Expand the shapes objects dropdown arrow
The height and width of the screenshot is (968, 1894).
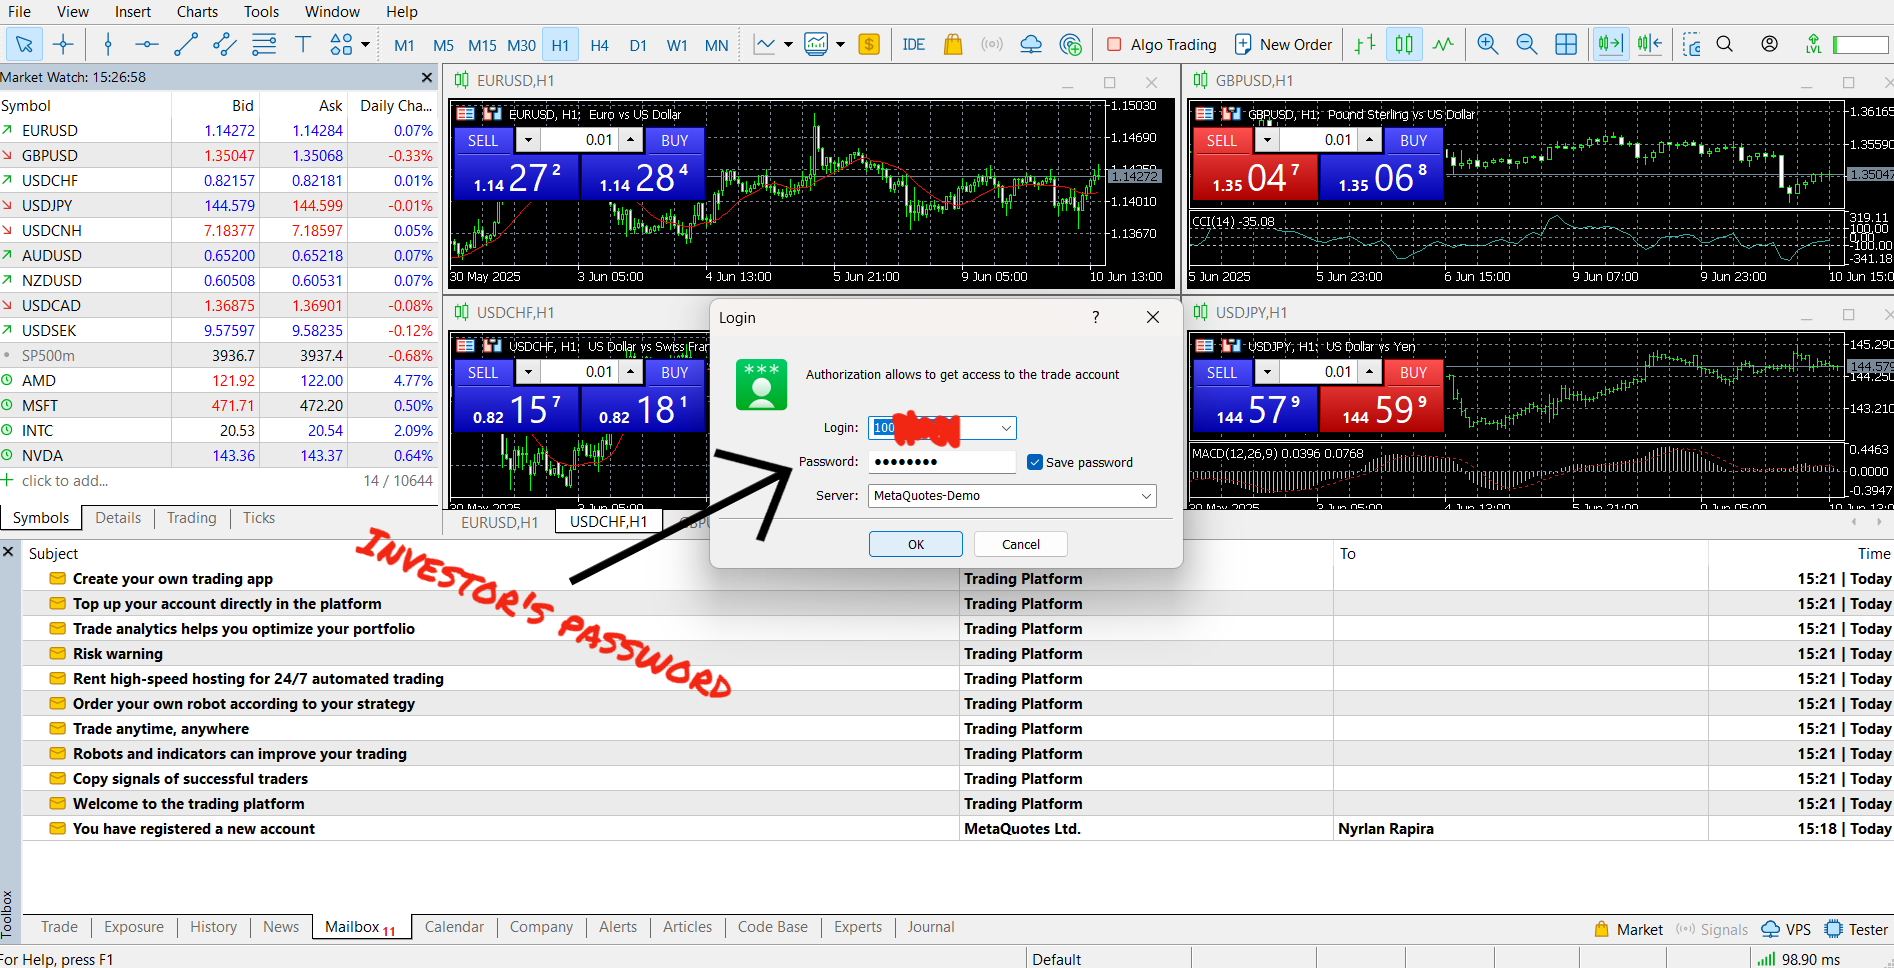coord(365,44)
